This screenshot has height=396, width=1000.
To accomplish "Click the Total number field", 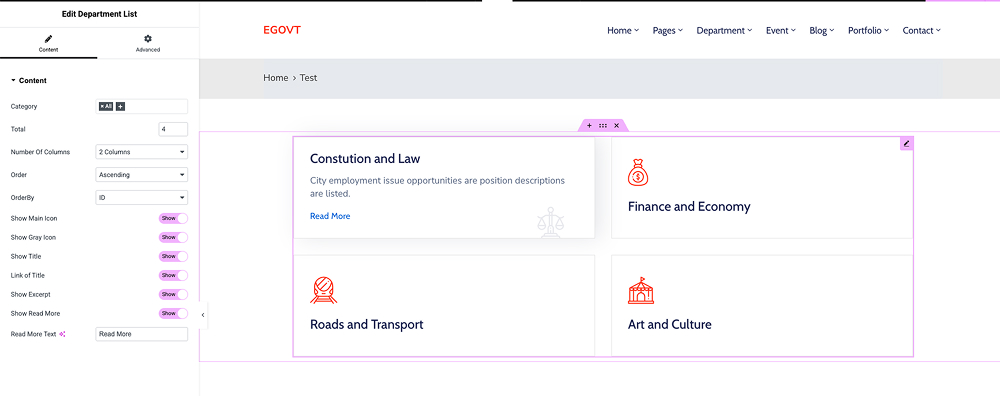I will [x=173, y=129].
